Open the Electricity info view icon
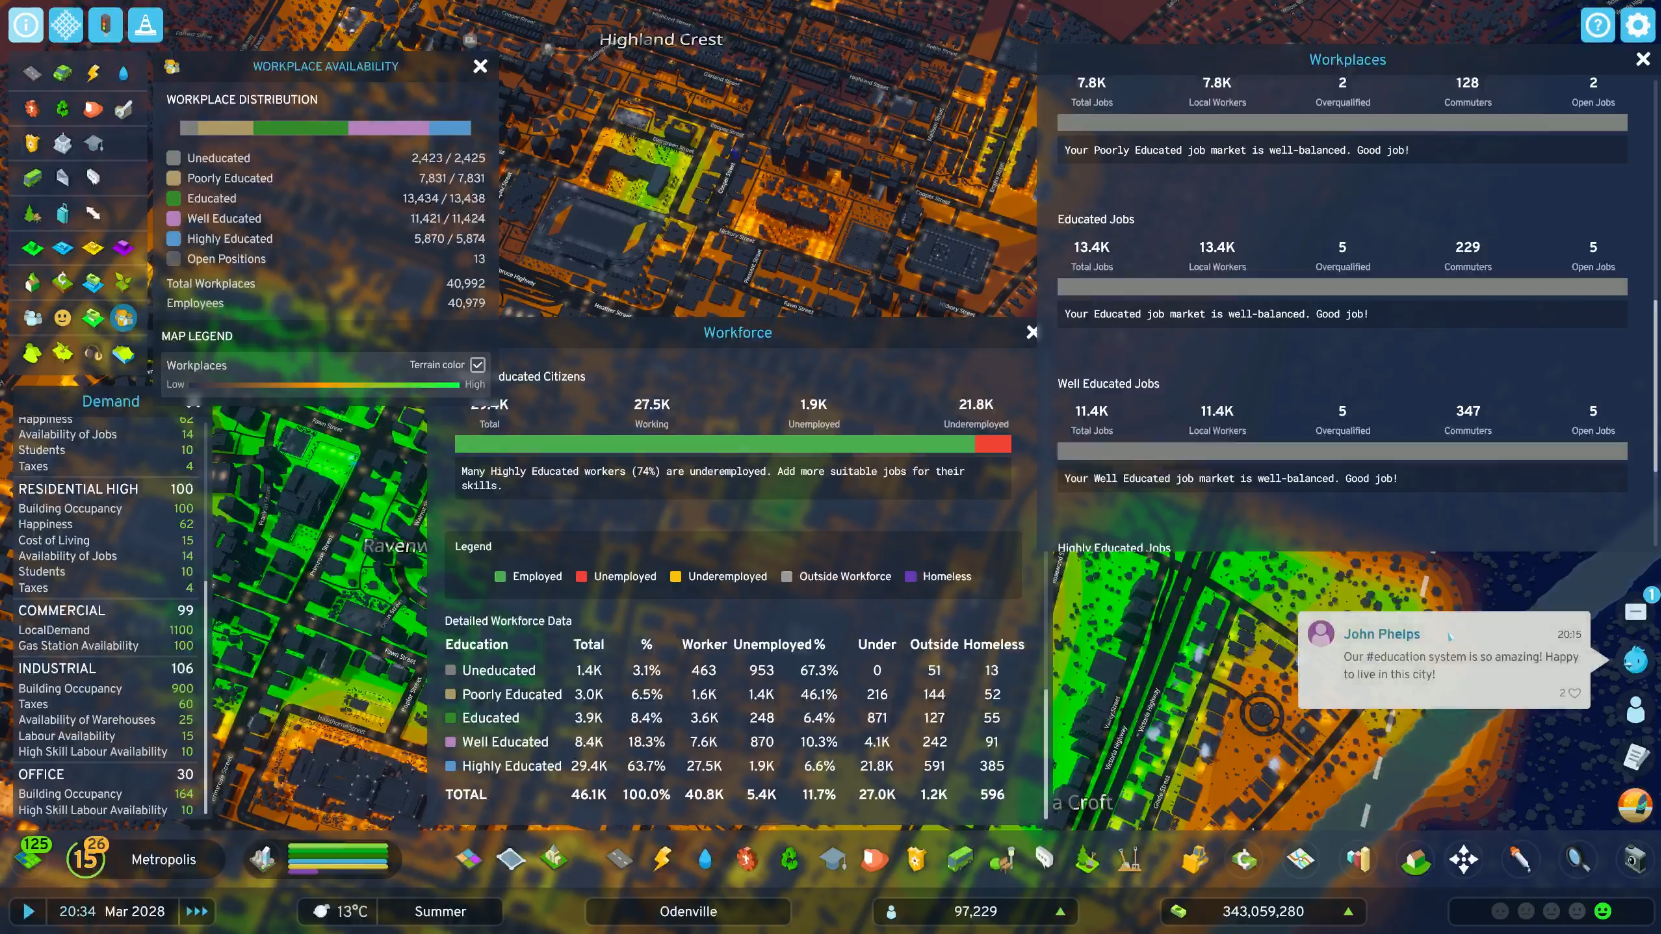Viewport: 1661px width, 934px height. 93,72
